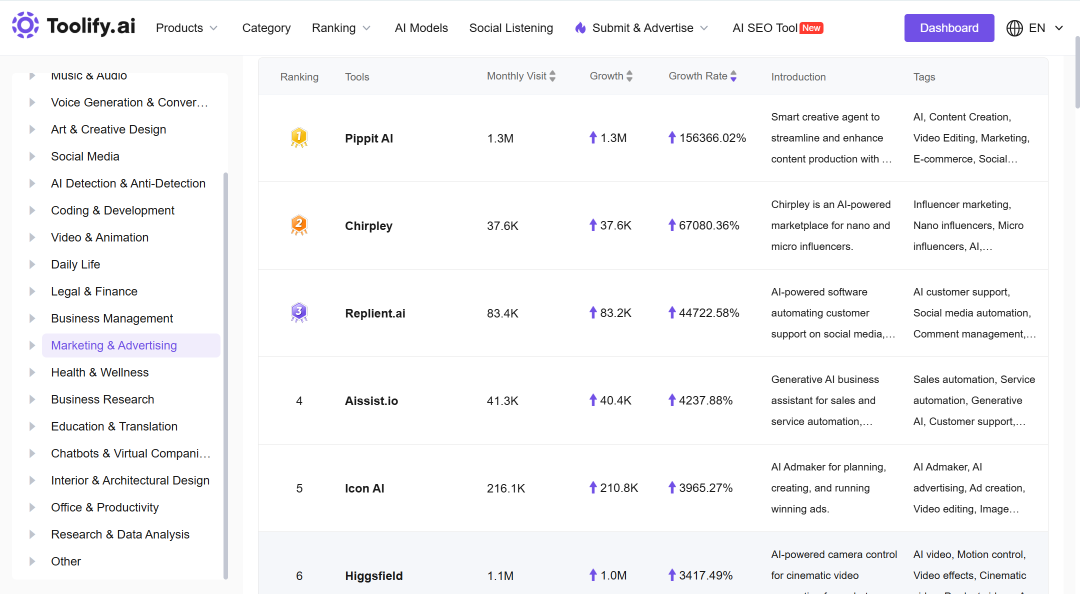Expand the Legal & Finance arrow
Image resolution: width=1080 pixels, height=594 pixels.
pyautogui.click(x=32, y=291)
